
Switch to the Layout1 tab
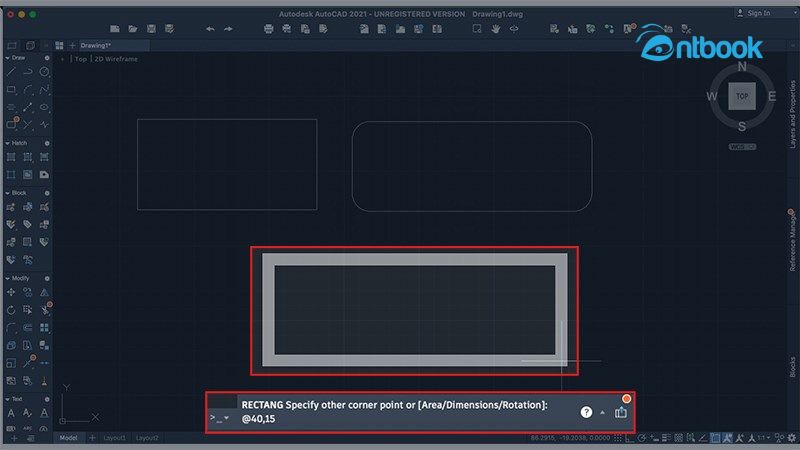click(x=115, y=438)
